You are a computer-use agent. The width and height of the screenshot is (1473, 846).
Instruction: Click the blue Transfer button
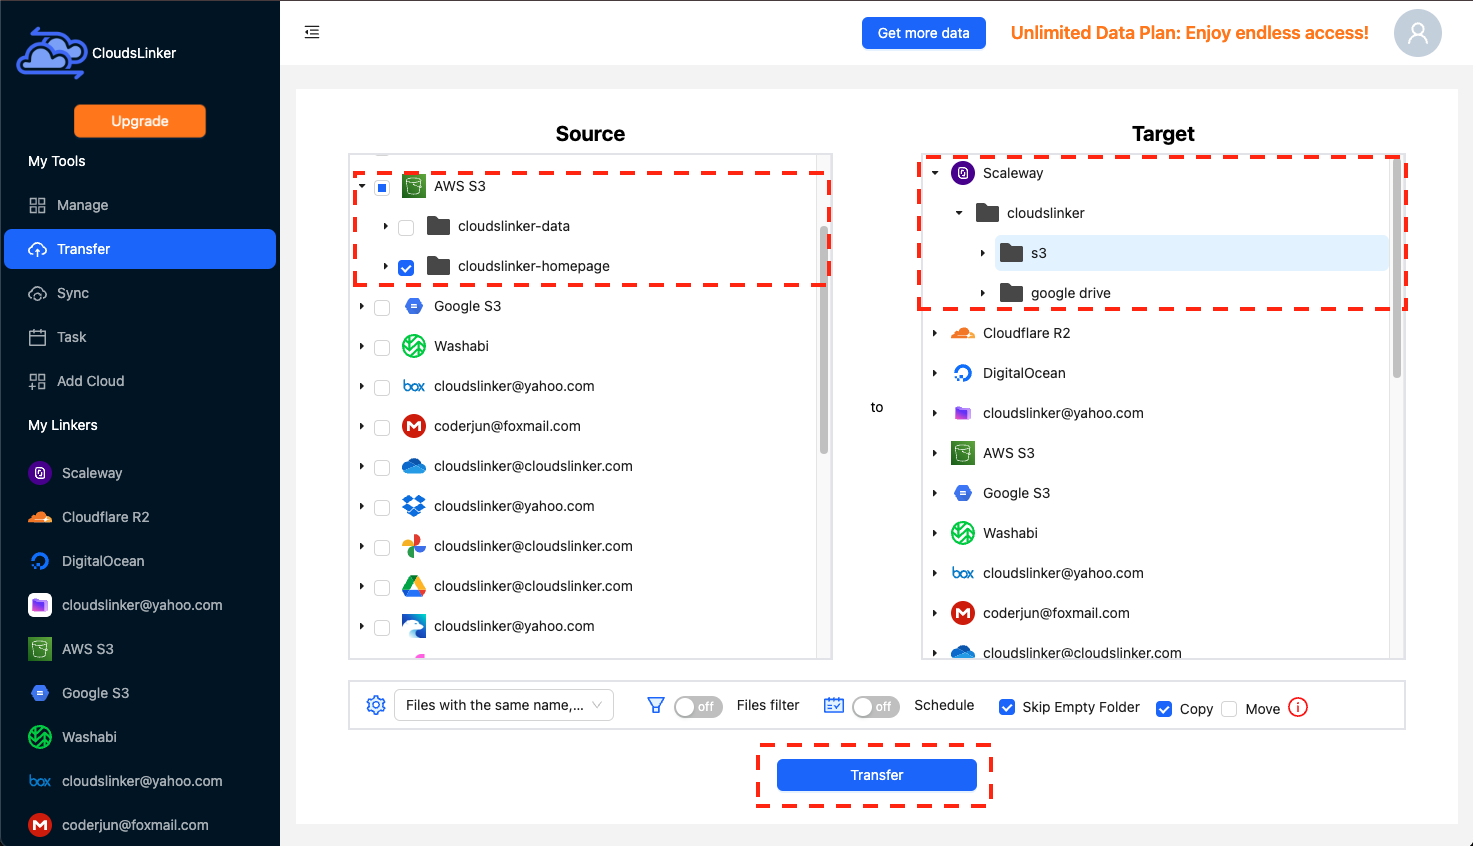click(x=877, y=775)
